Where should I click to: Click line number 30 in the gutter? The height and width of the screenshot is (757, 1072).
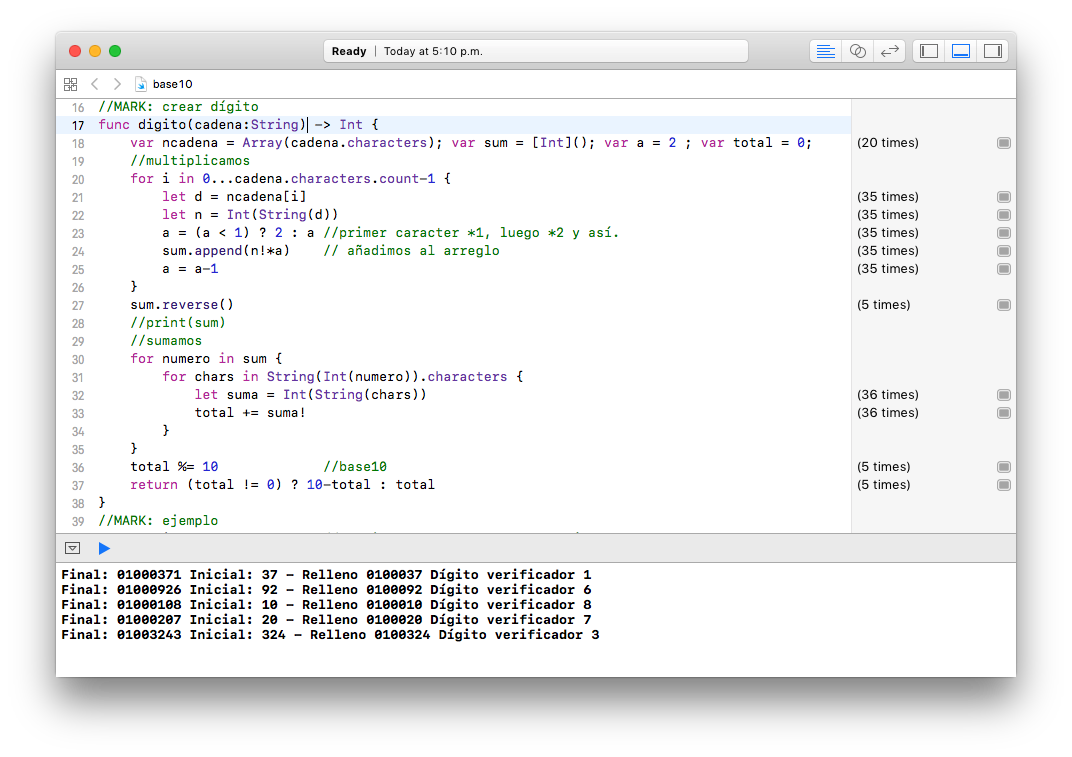pos(78,359)
